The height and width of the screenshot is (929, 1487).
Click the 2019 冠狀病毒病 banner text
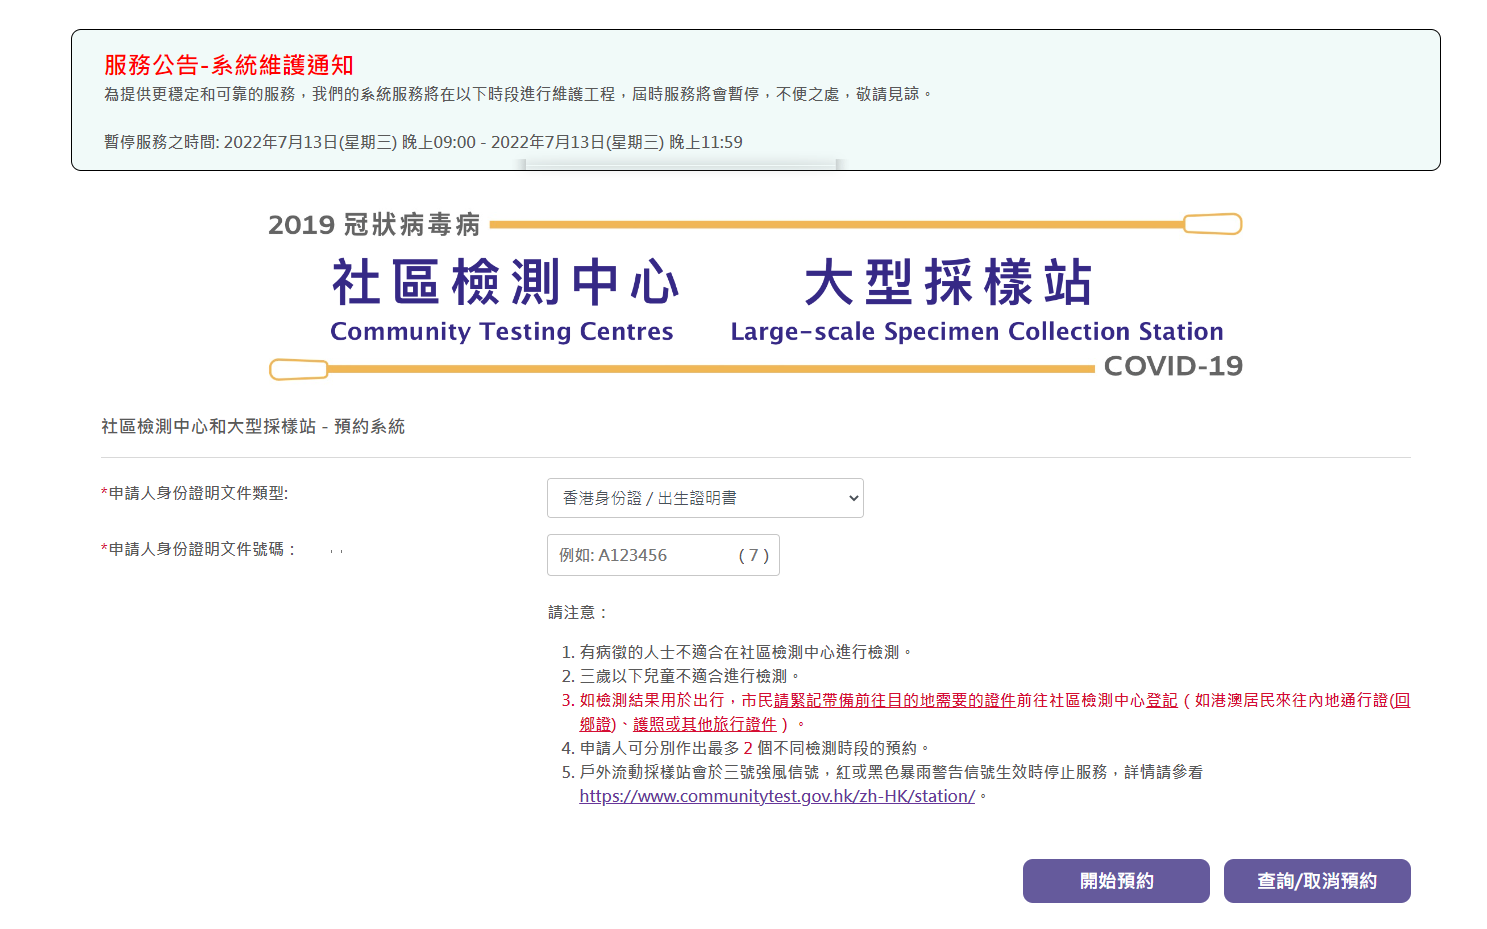(x=374, y=224)
